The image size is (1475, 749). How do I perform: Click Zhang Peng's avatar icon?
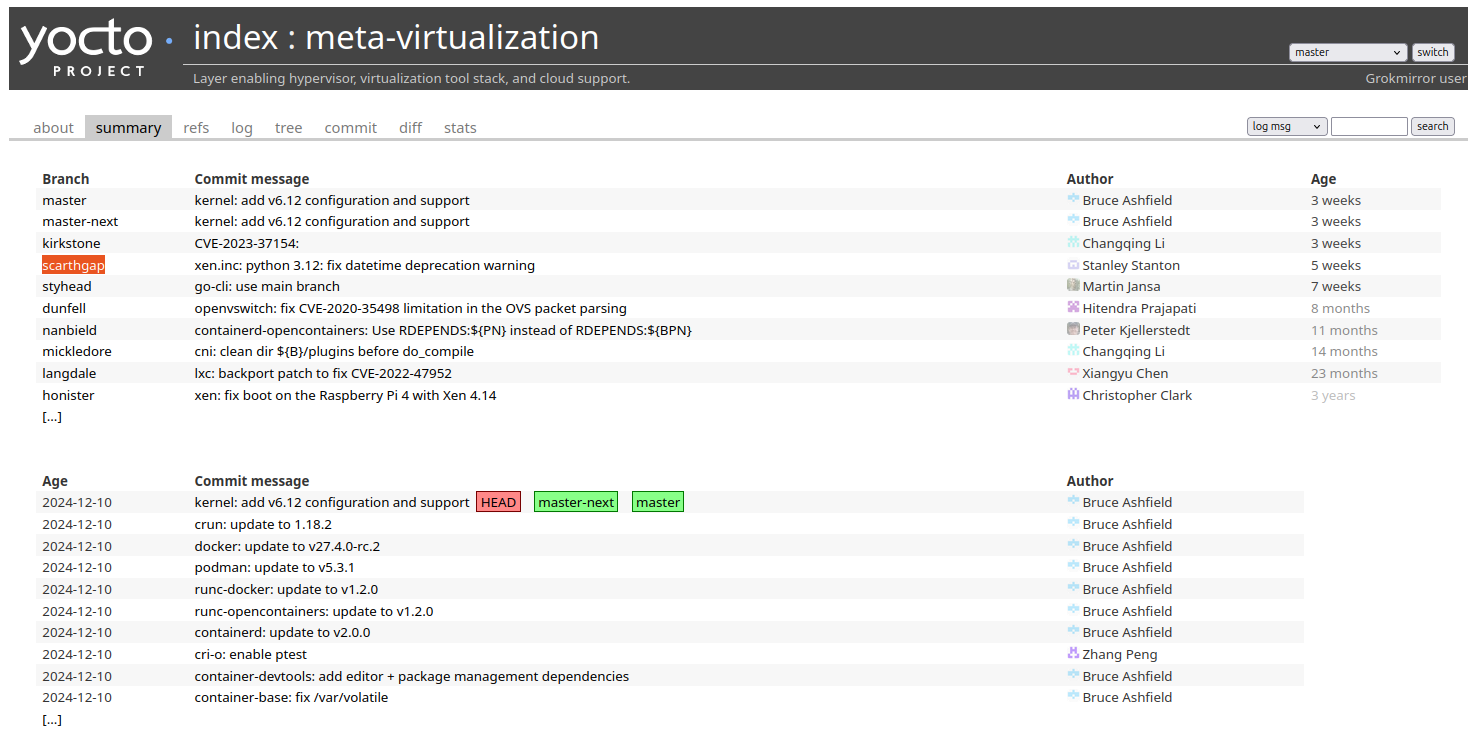(x=1072, y=654)
